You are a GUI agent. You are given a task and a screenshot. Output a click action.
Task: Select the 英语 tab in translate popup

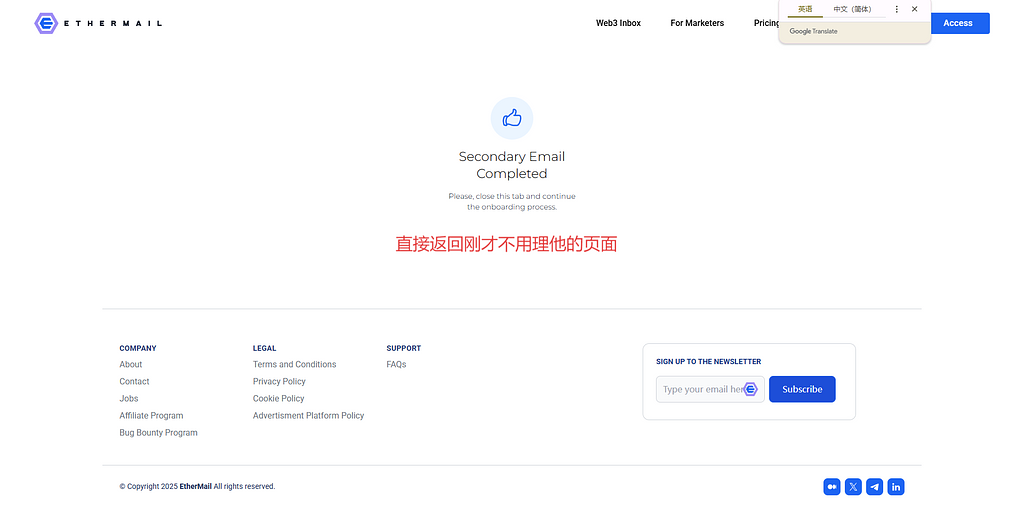[805, 9]
